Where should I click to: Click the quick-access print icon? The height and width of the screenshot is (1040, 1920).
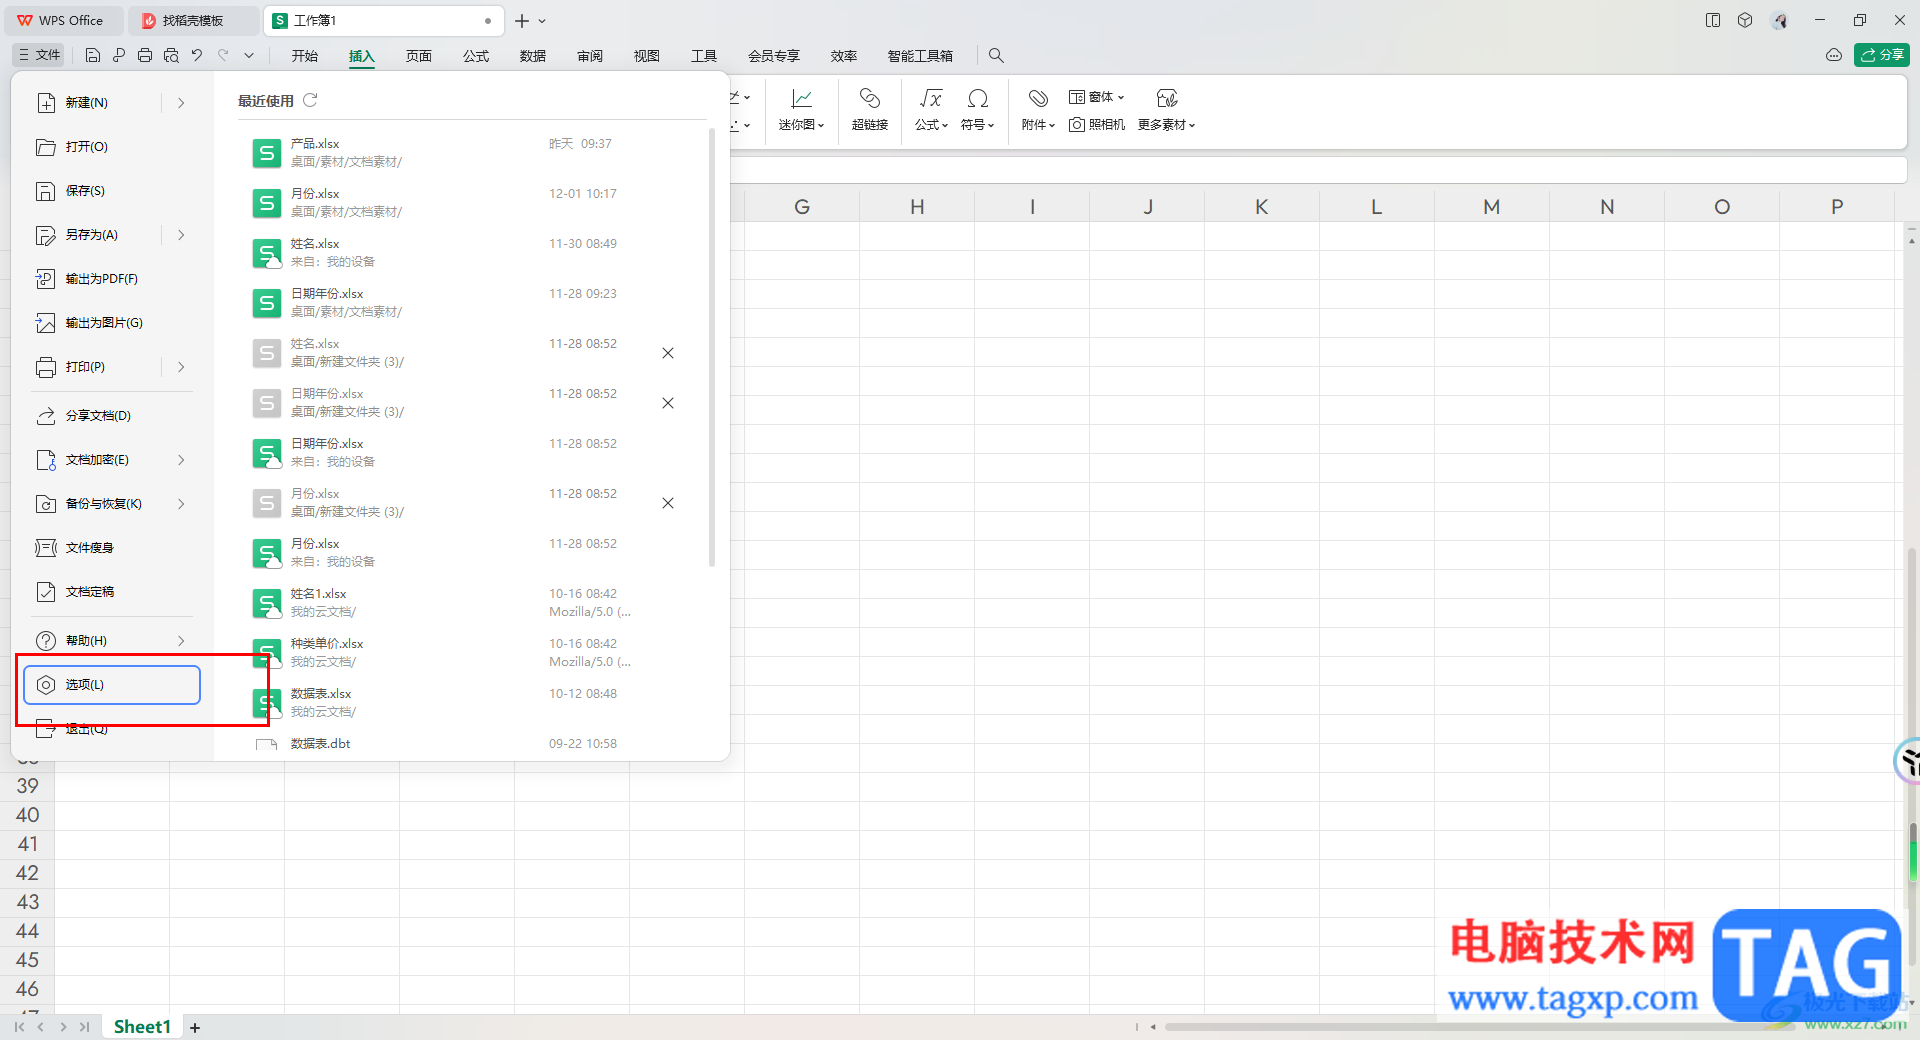click(x=145, y=56)
